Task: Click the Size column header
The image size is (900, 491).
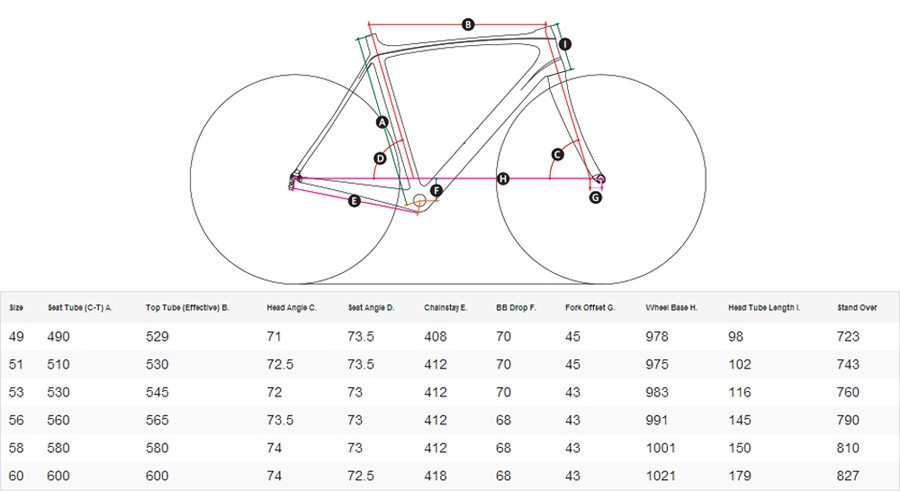Action: [16, 308]
